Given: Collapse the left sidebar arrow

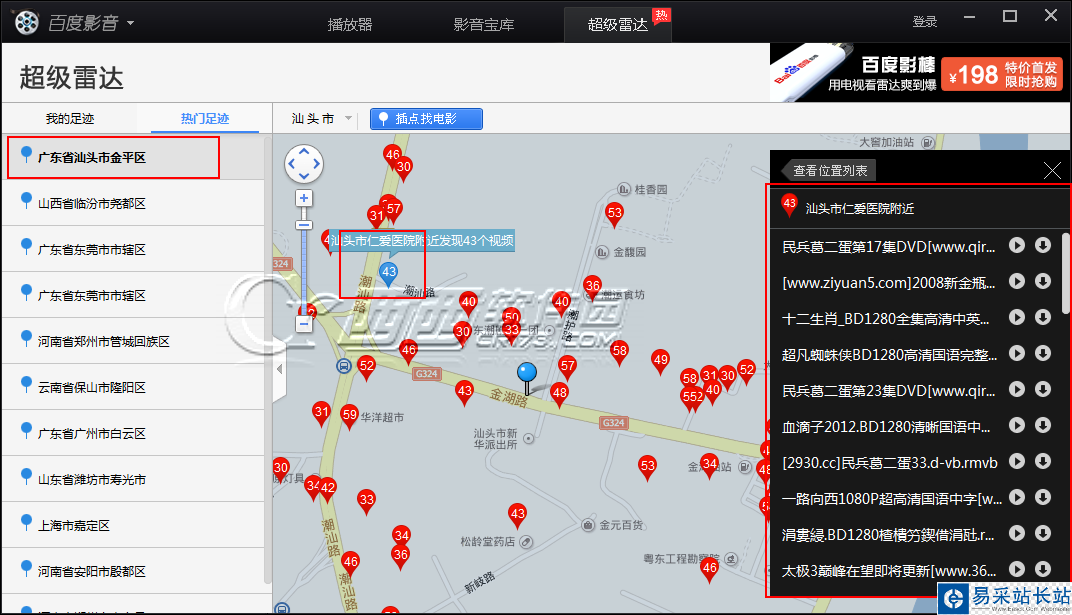Looking at the screenshot, I should click(279, 369).
